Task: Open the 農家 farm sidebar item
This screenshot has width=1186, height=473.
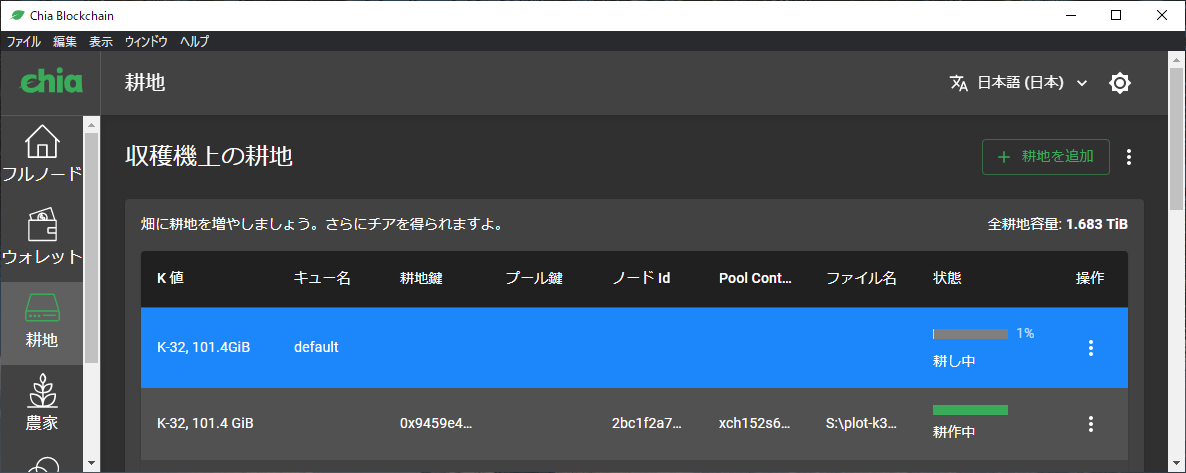Action: pyautogui.click(x=42, y=405)
